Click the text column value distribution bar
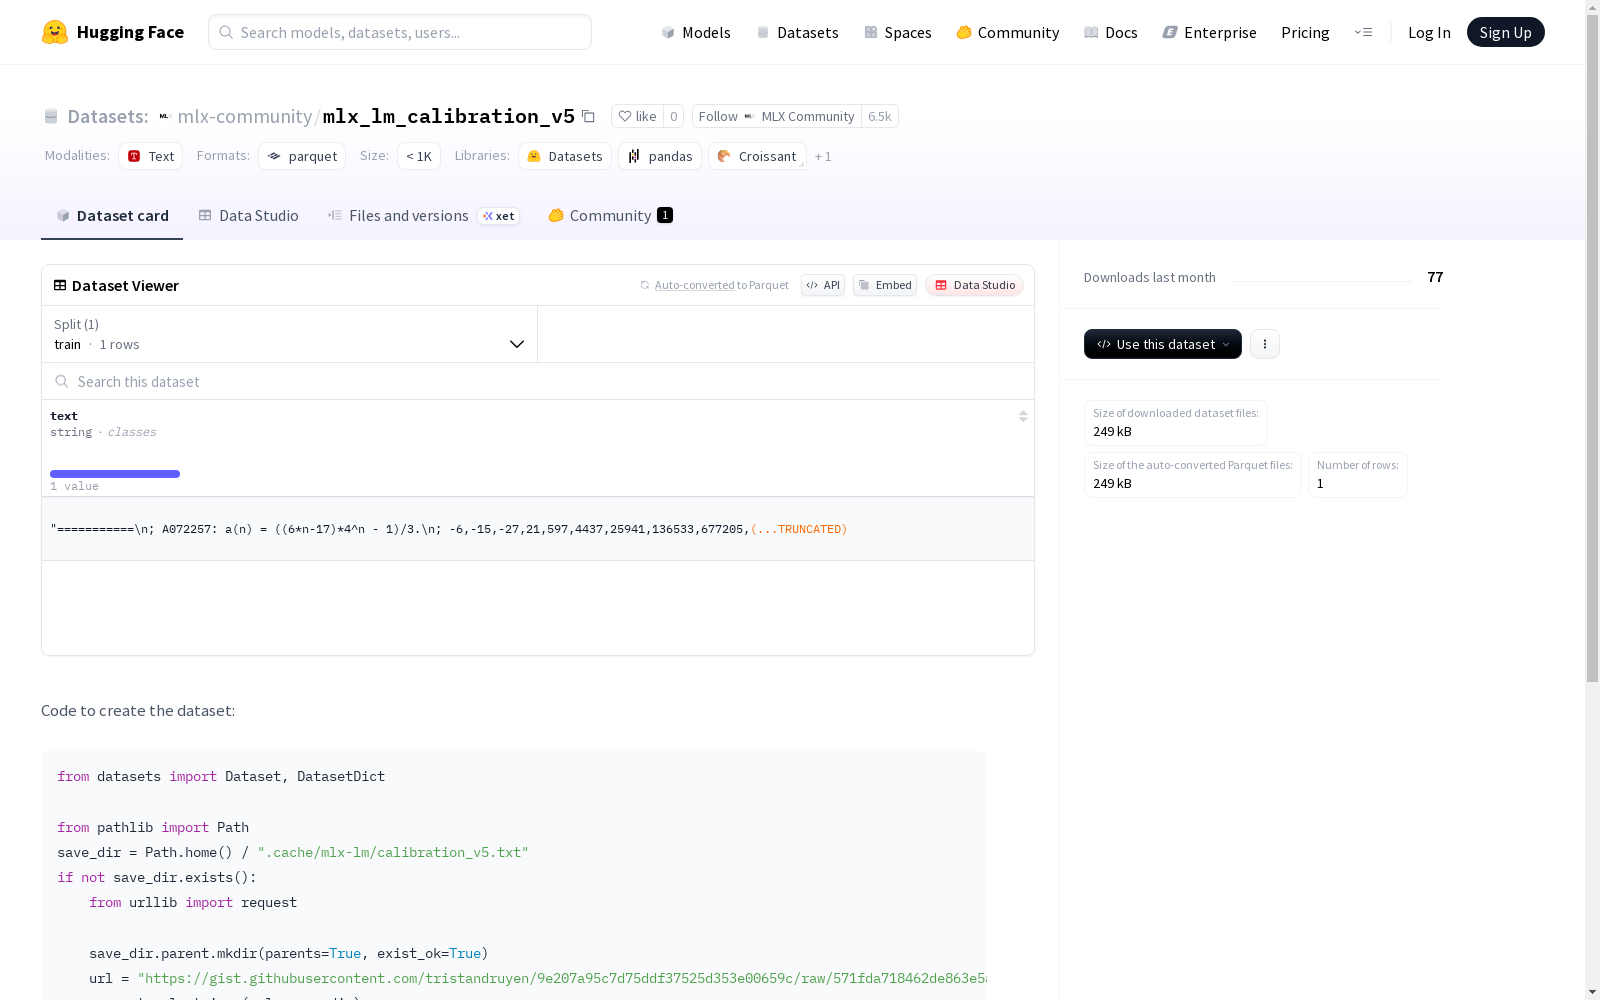 click(x=115, y=474)
